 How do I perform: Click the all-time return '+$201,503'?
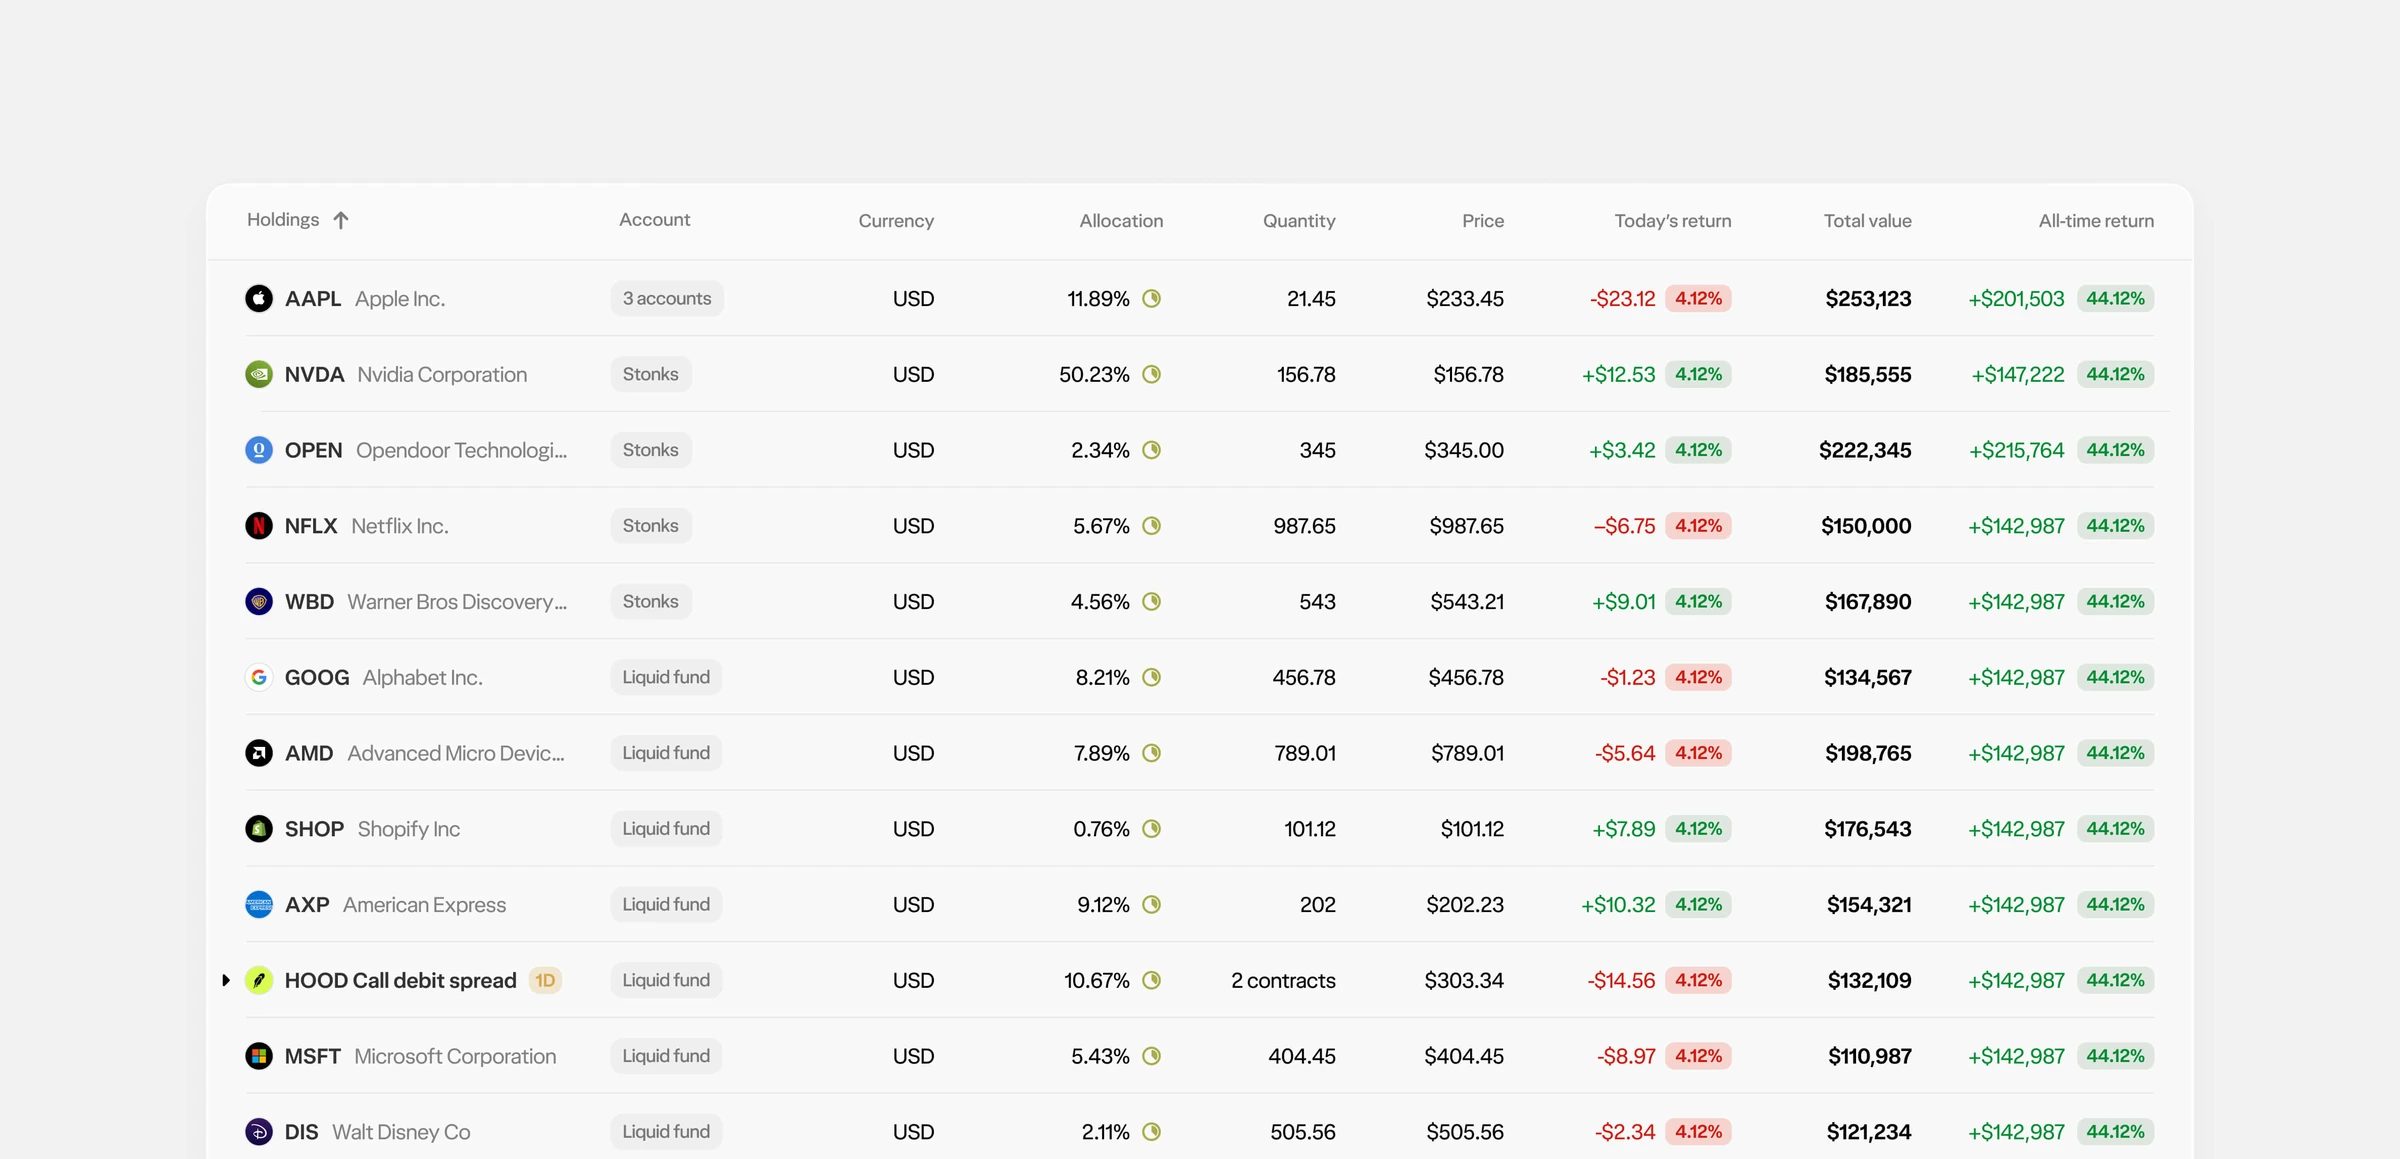[2016, 299]
